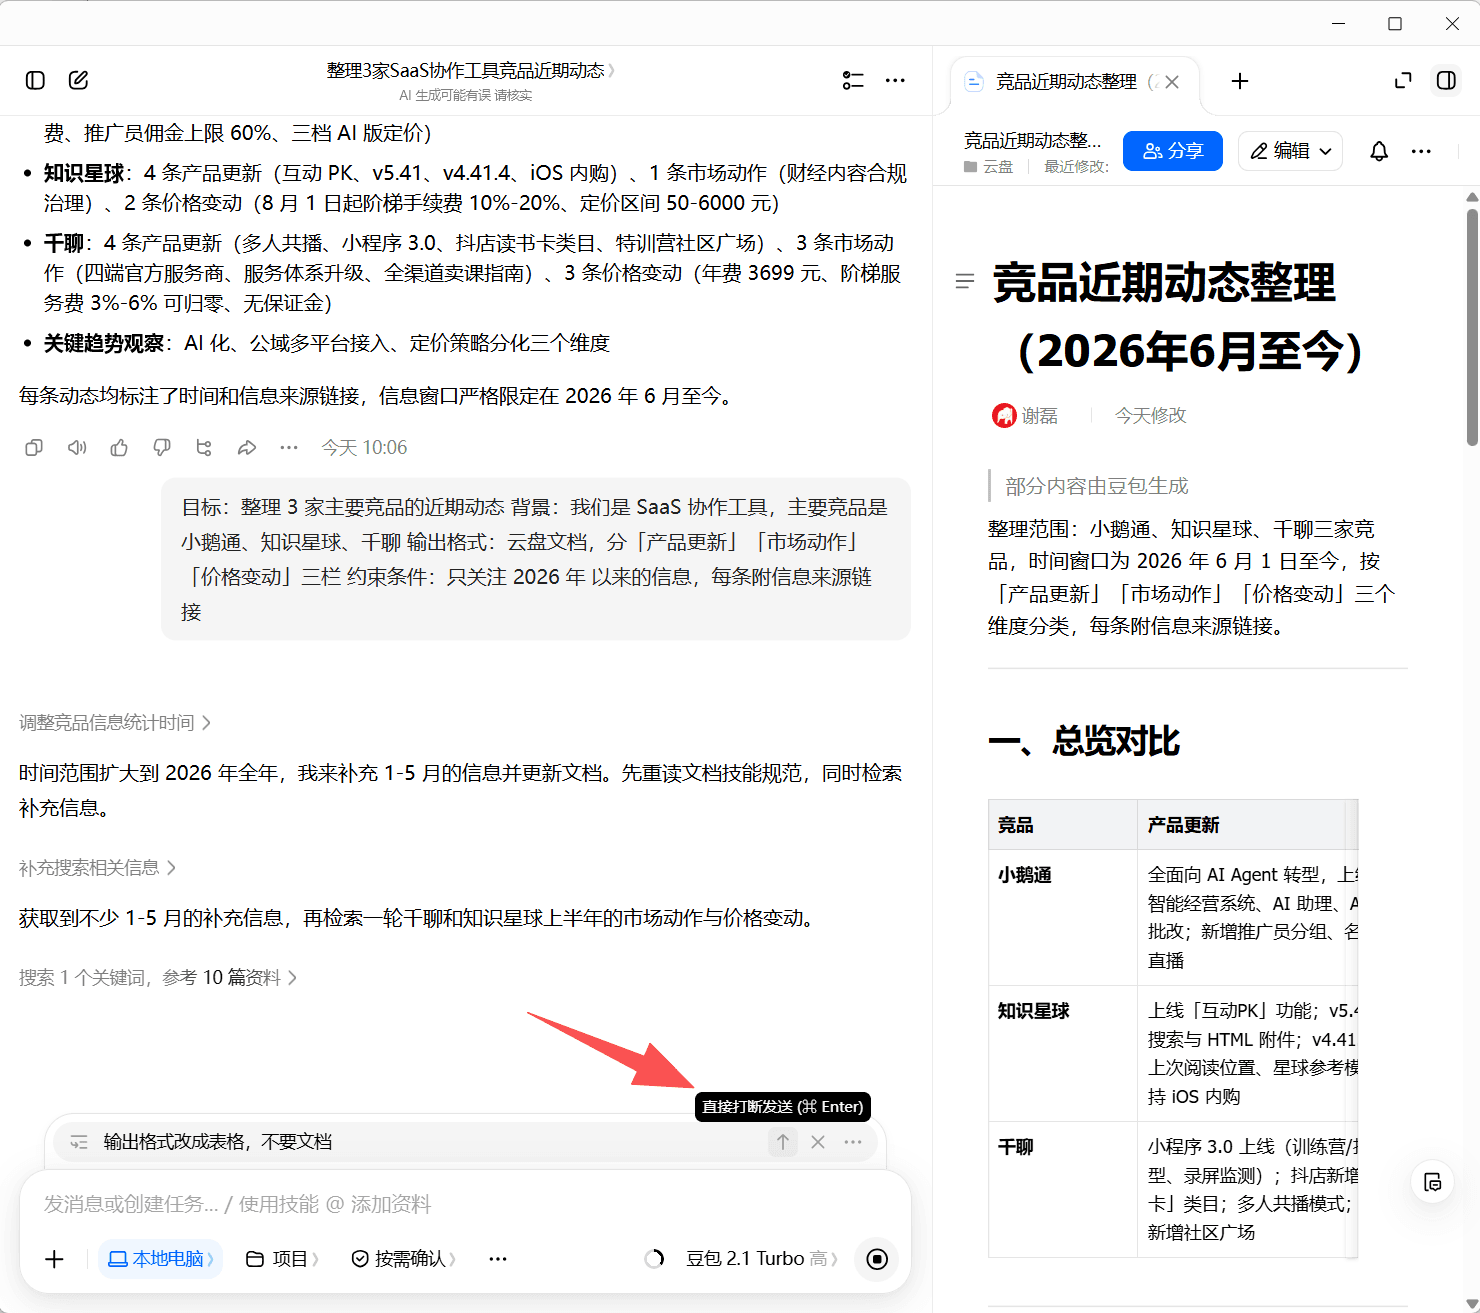
Task: Expand the conversation title 整理3家SaaS协作工具竞品近期动态
Action: coord(470,71)
